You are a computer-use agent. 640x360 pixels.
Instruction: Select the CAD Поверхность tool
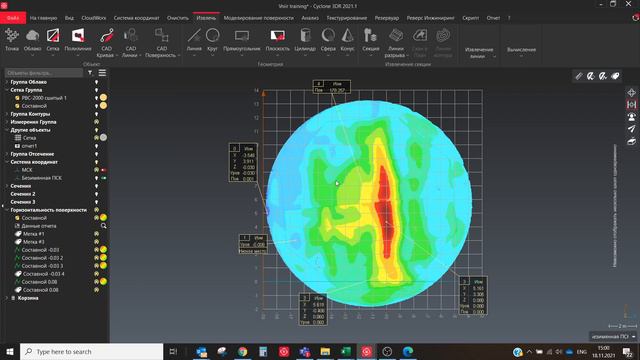point(162,43)
